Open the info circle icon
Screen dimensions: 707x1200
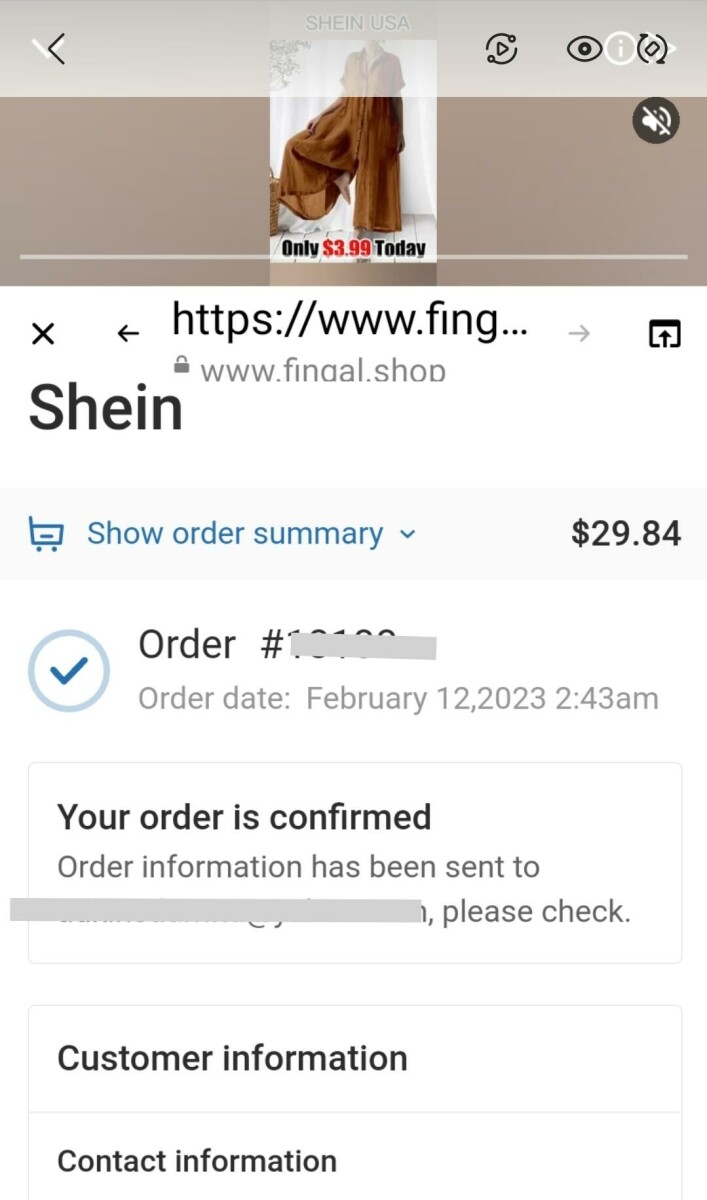pos(620,48)
